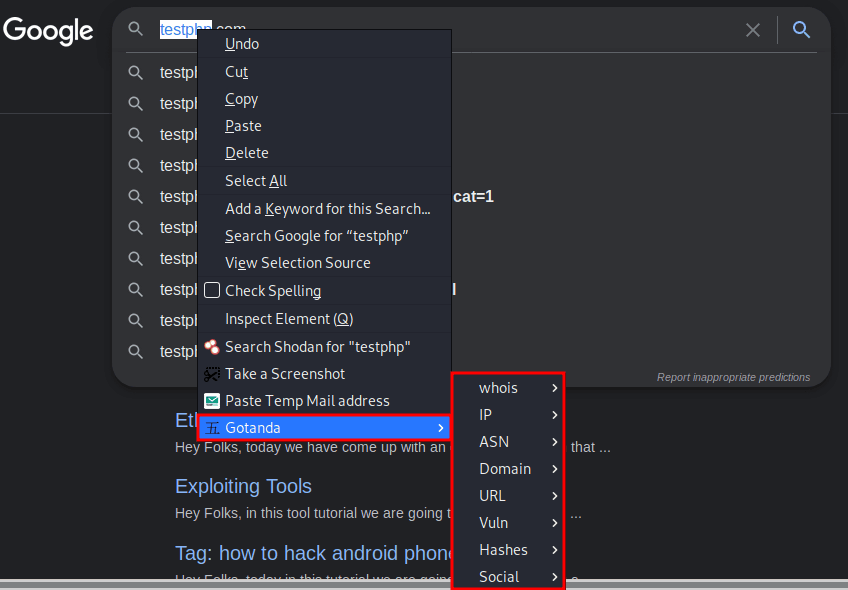Choose Cut from the context menu

click(x=324, y=72)
